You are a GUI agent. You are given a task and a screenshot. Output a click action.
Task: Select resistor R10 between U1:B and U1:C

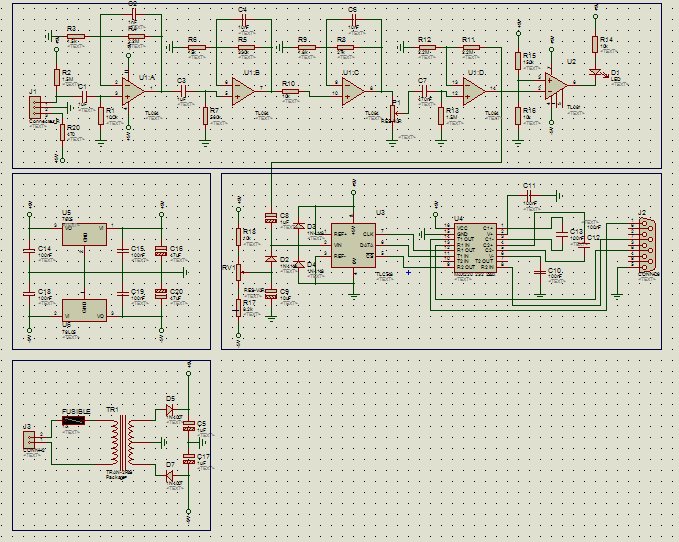click(x=290, y=91)
